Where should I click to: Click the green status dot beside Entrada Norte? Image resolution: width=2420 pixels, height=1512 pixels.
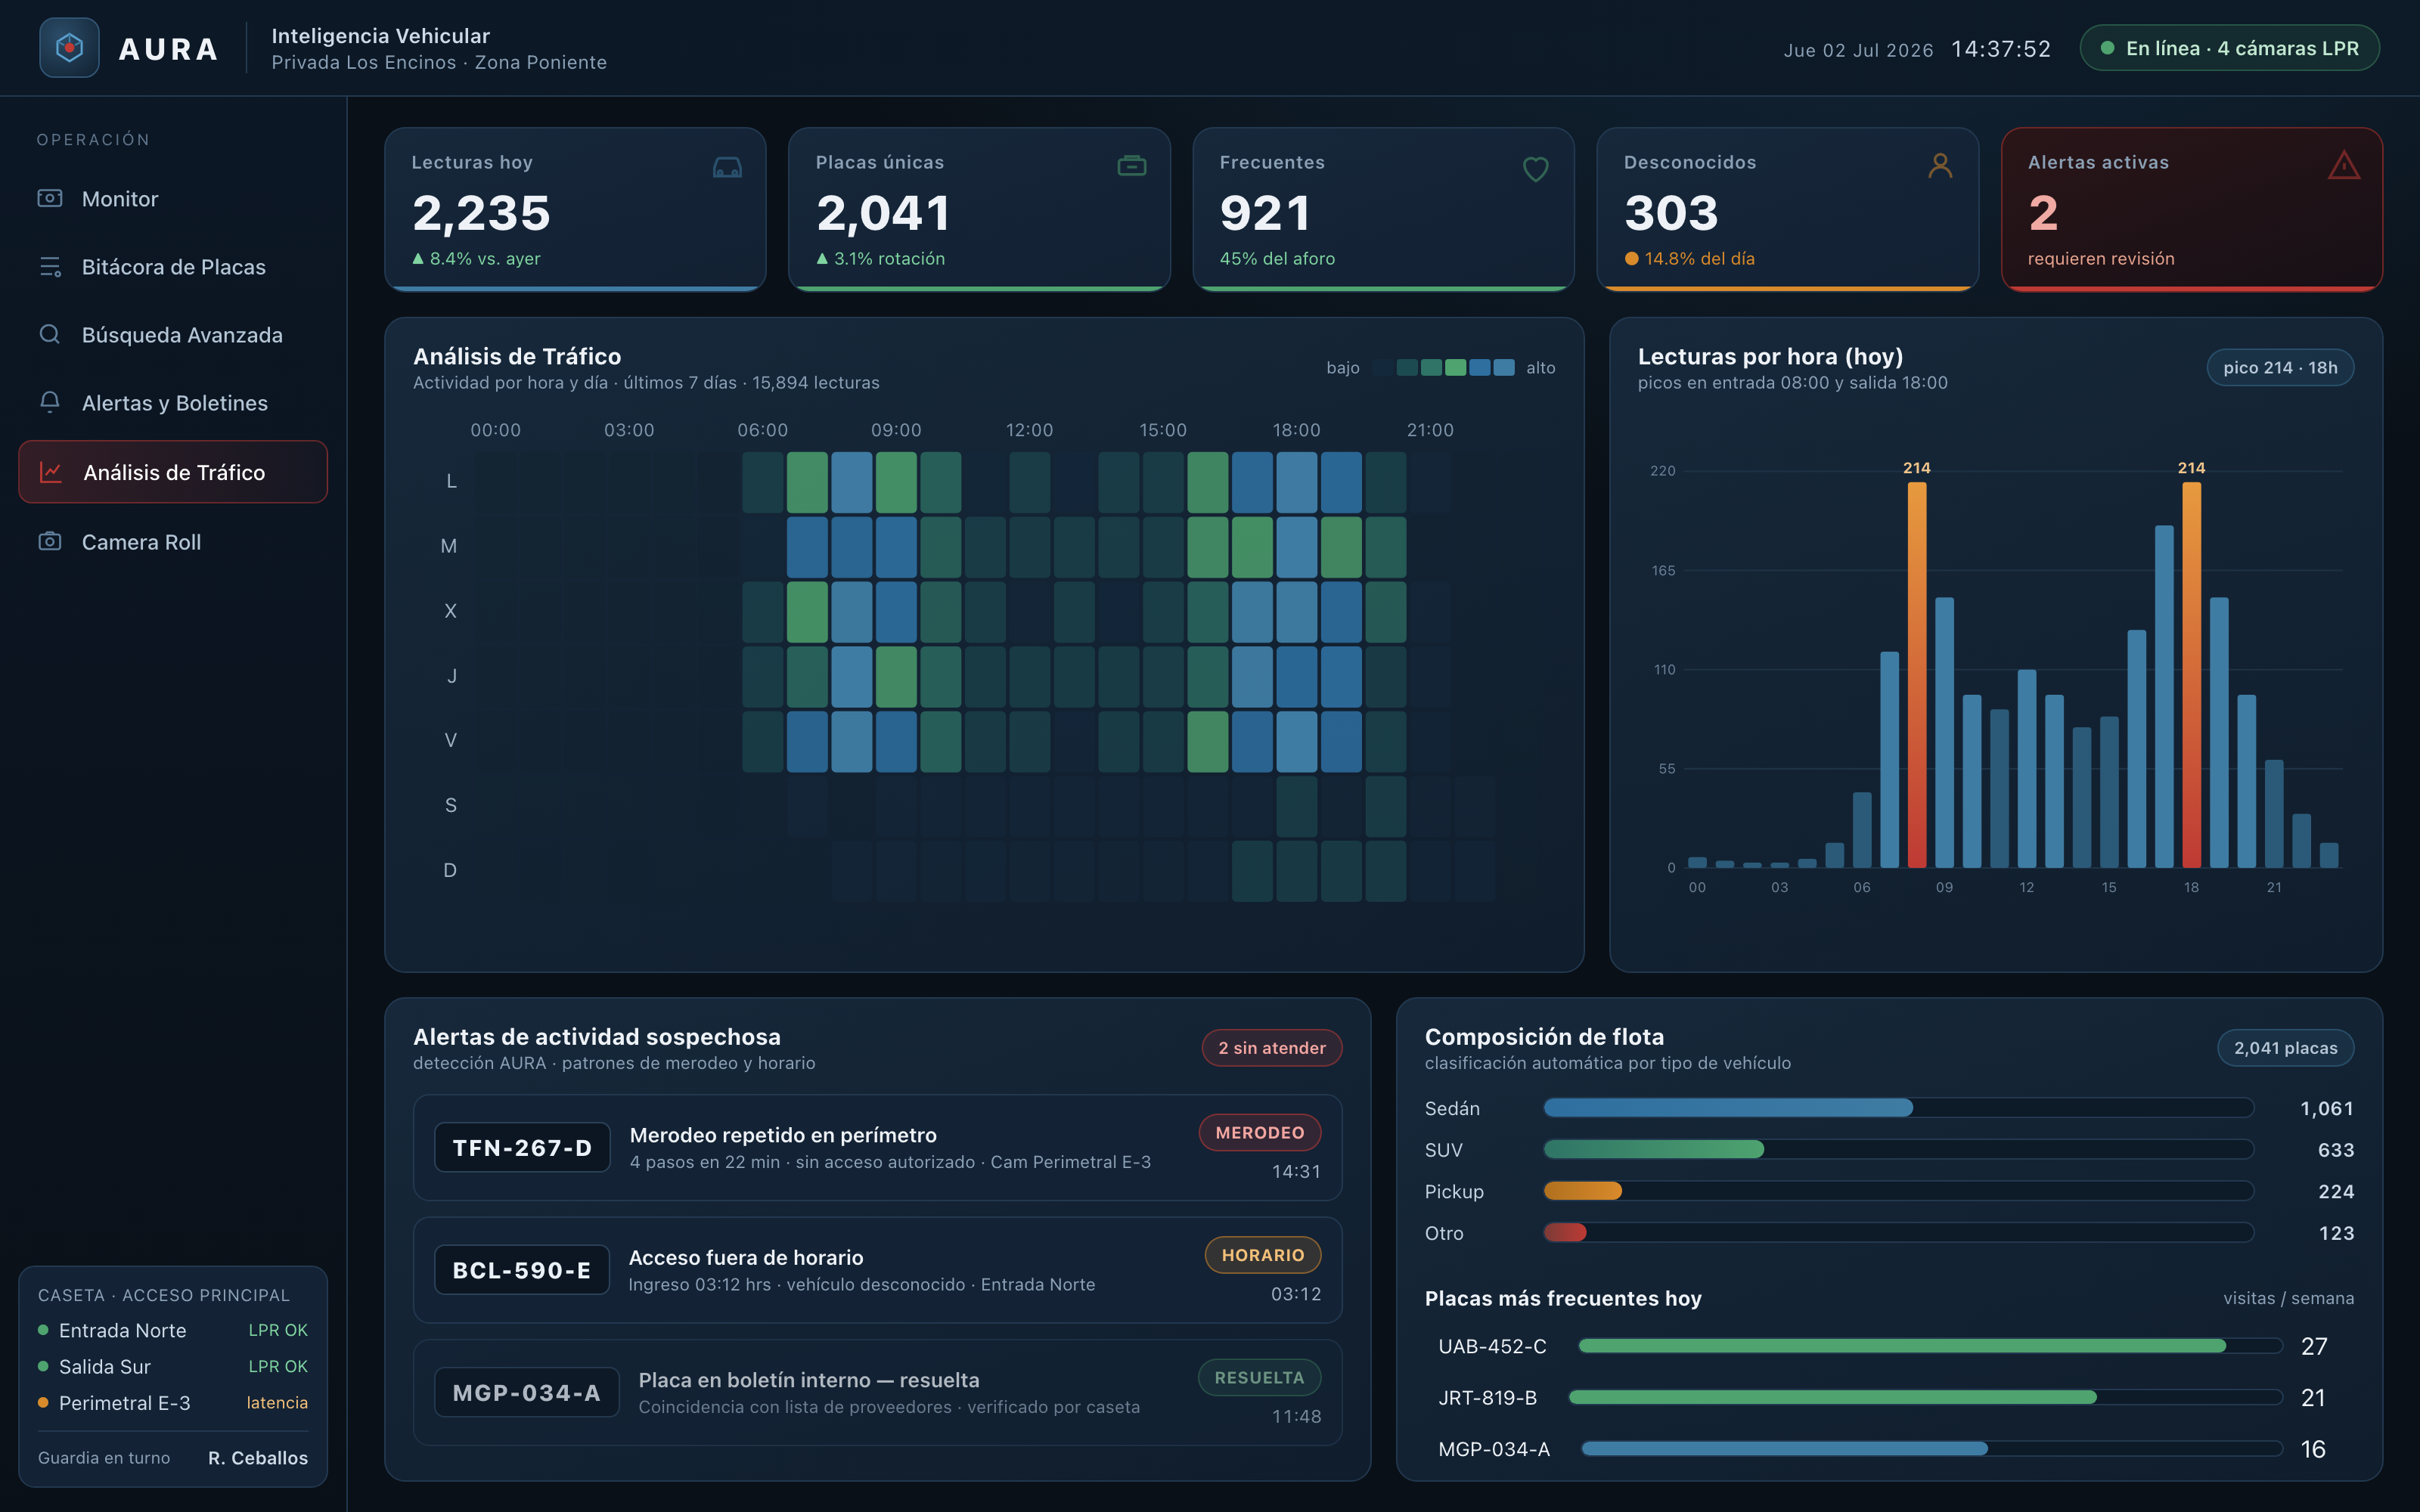(x=43, y=1330)
